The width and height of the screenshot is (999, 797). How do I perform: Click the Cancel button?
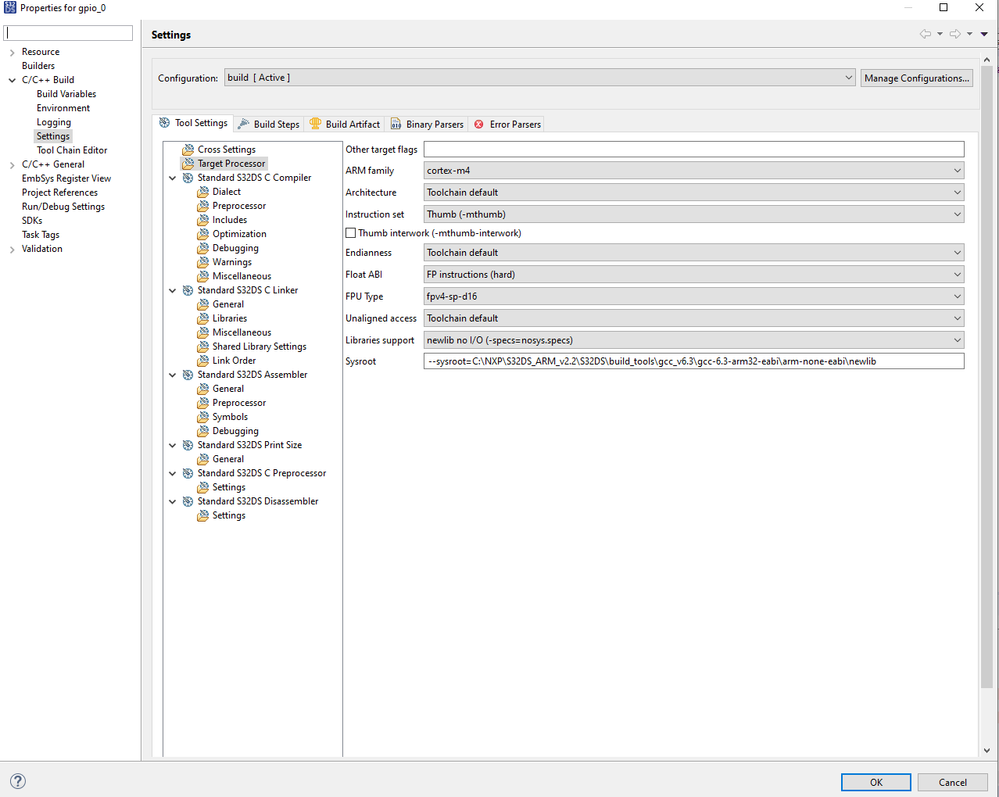952,782
